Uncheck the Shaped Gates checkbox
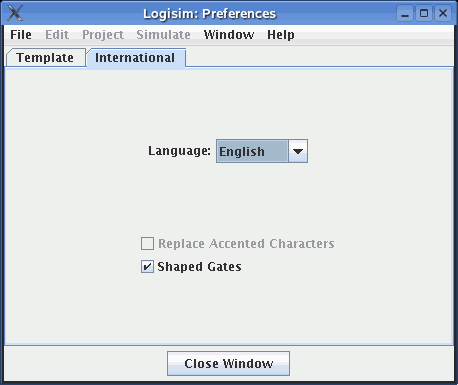The image size is (458, 385). (x=147, y=267)
